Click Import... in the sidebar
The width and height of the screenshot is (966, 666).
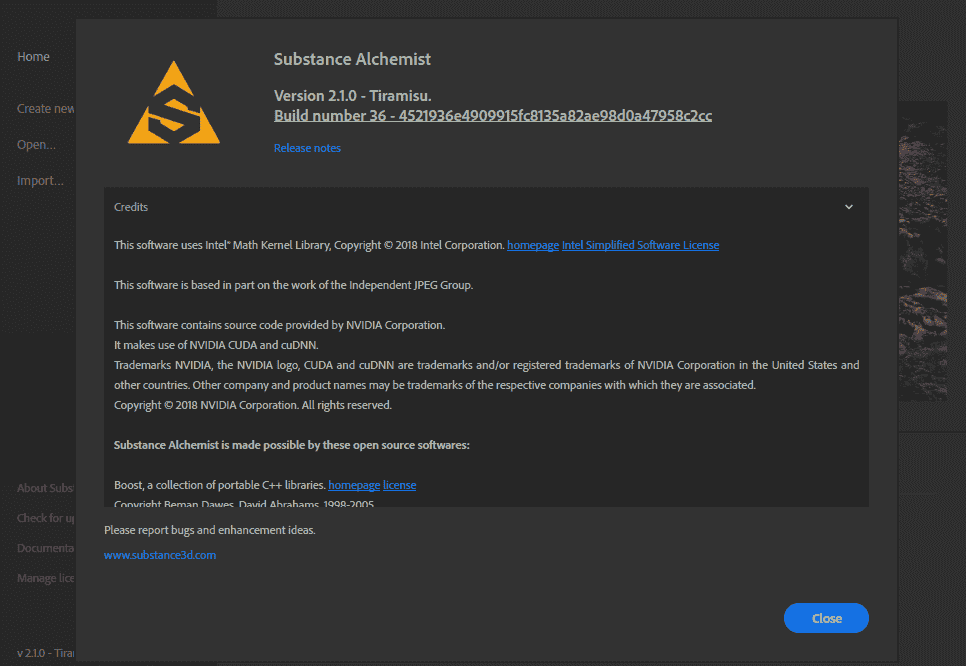coord(40,180)
